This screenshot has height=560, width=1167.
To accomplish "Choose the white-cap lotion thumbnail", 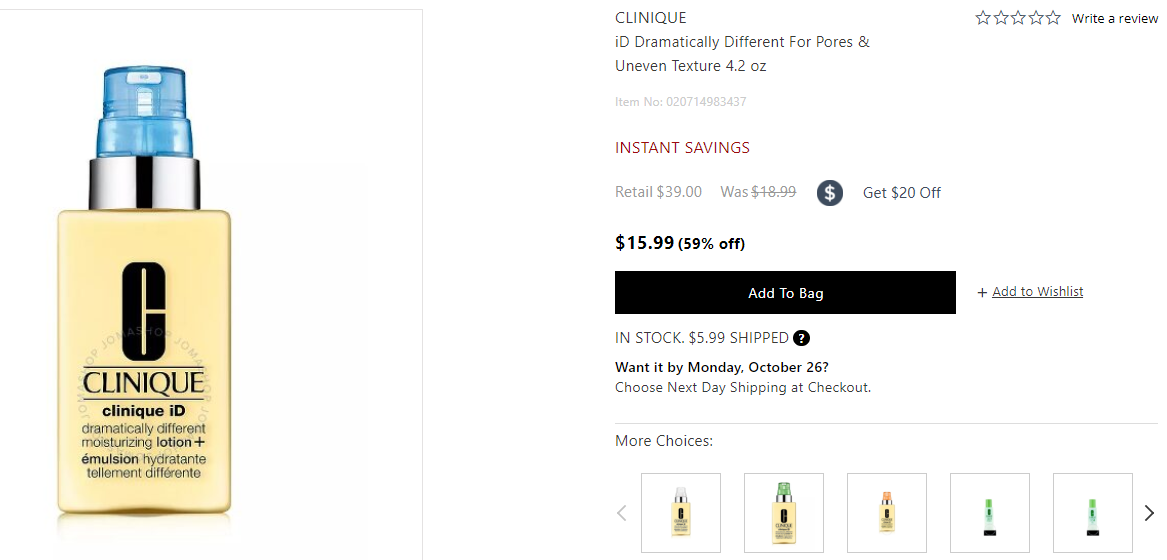I will (x=681, y=513).
